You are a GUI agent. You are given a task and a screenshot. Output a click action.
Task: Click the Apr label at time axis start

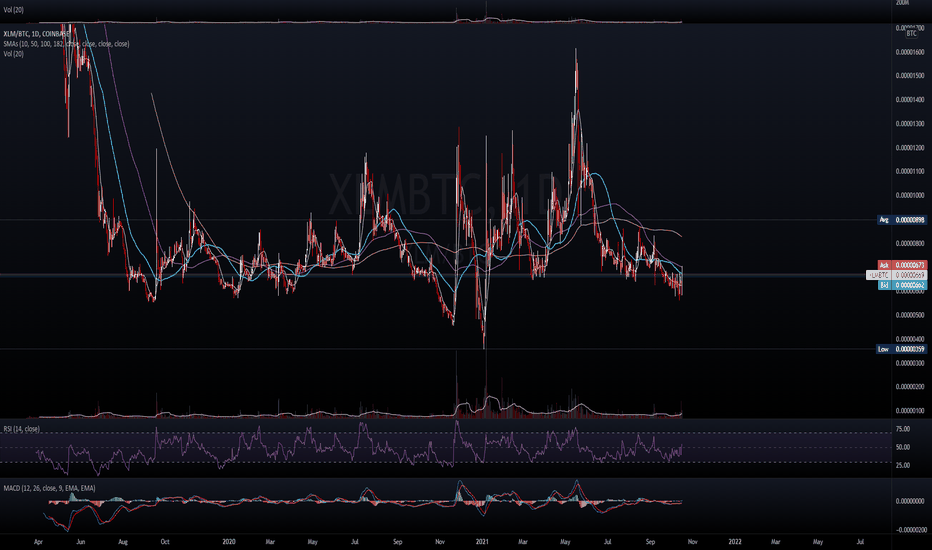[x=39, y=542]
